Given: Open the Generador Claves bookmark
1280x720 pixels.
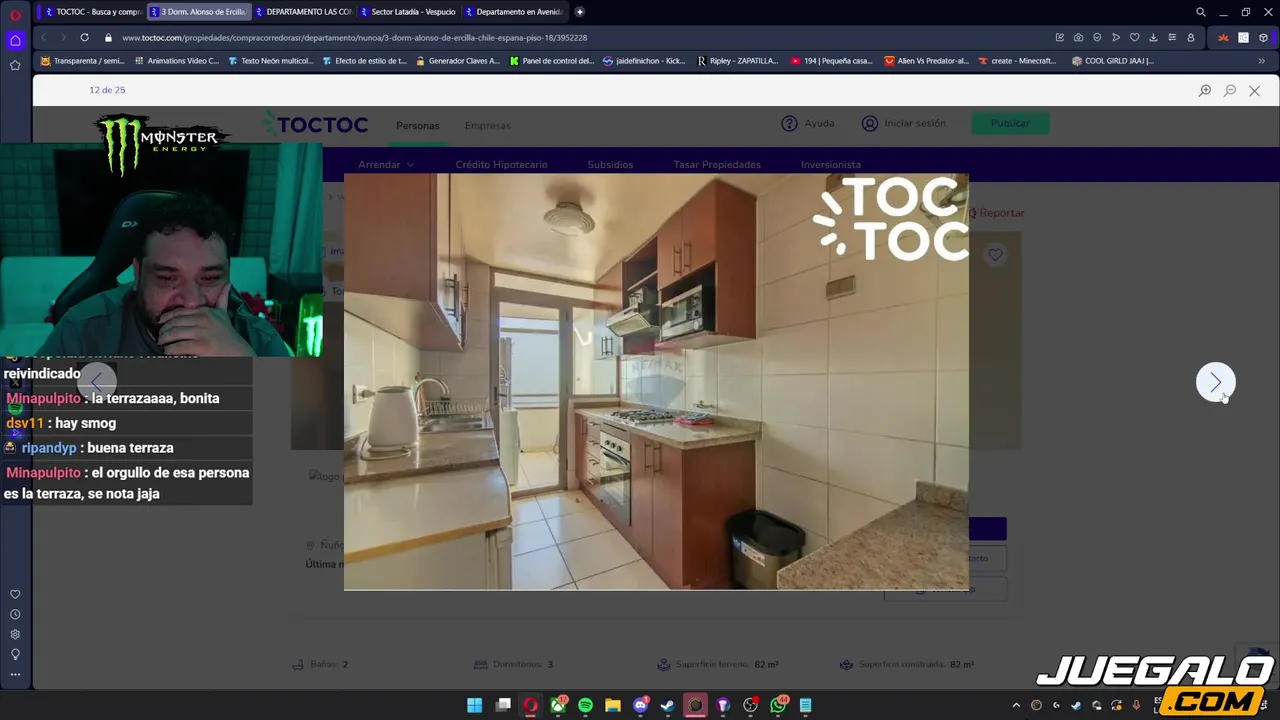Looking at the screenshot, I should 456,61.
